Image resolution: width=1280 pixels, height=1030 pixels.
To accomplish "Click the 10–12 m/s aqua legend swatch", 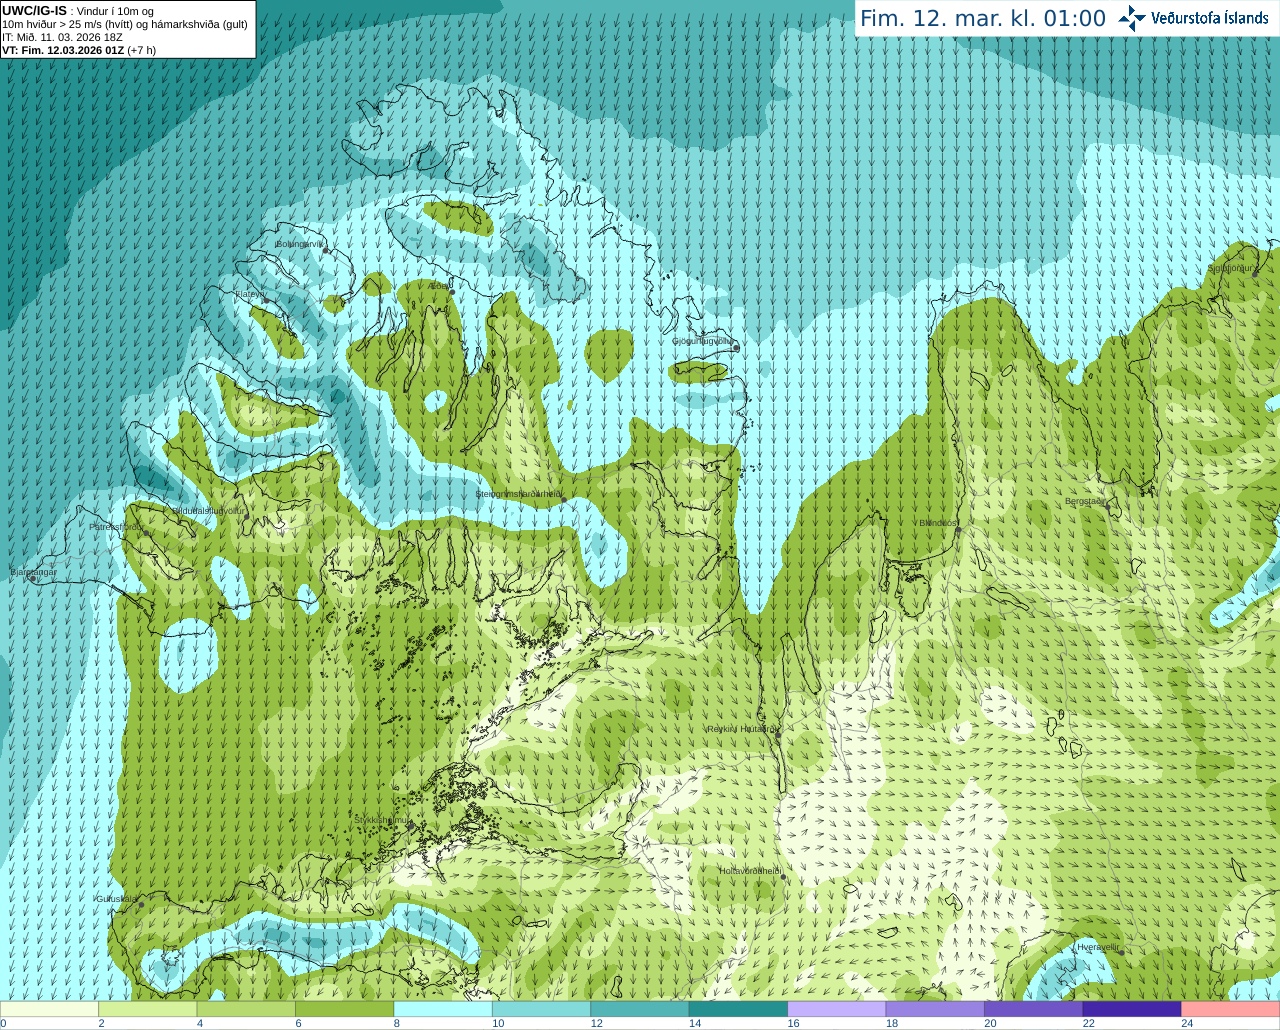I will (542, 1009).
